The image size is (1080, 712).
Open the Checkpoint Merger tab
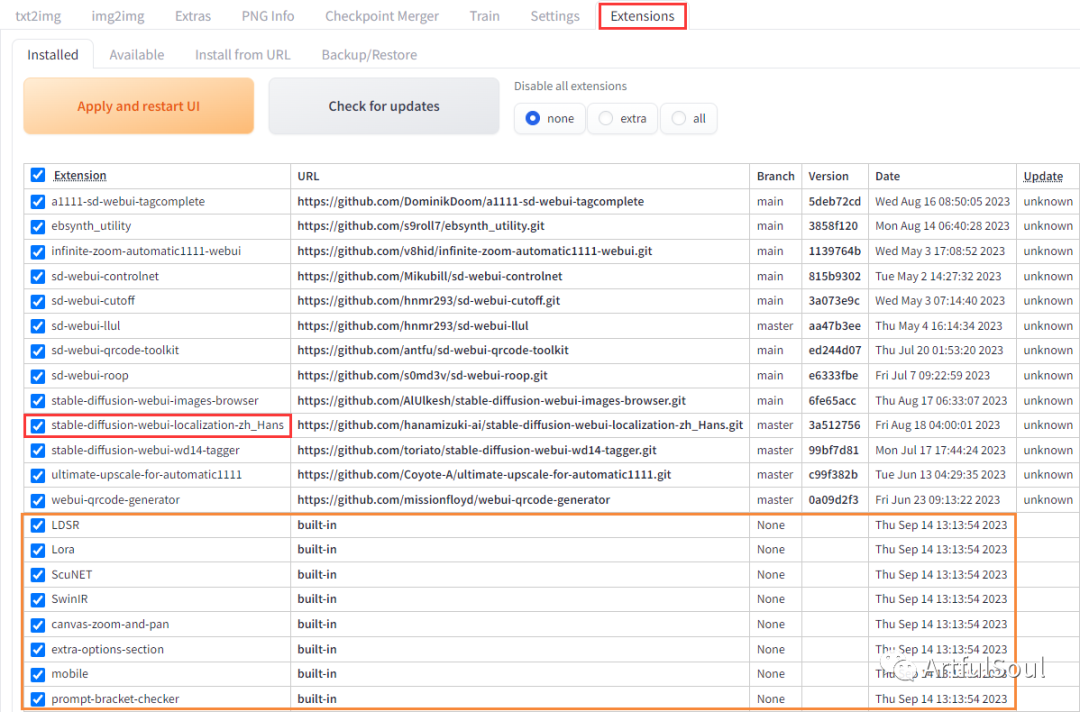(382, 16)
